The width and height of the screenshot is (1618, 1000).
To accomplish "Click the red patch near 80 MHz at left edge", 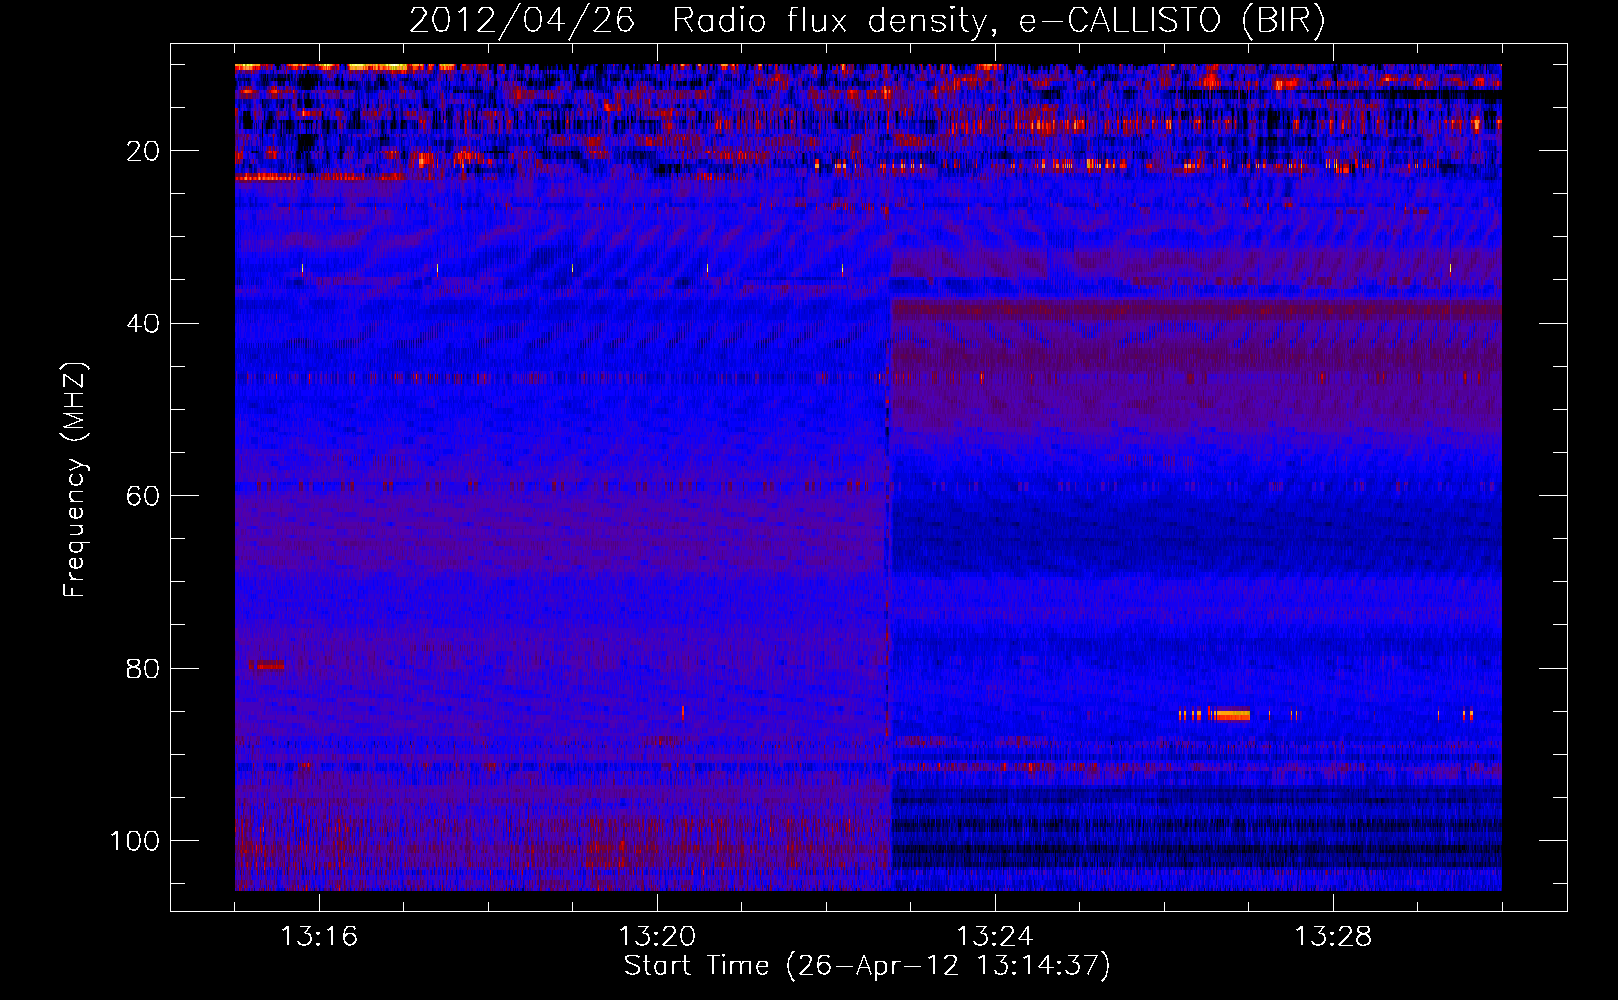I will 266,665.
